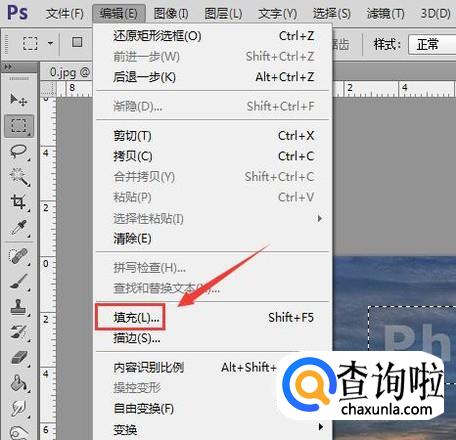Select the Rectangular Marquee tool
The width and height of the screenshot is (456, 440).
pyautogui.click(x=19, y=126)
